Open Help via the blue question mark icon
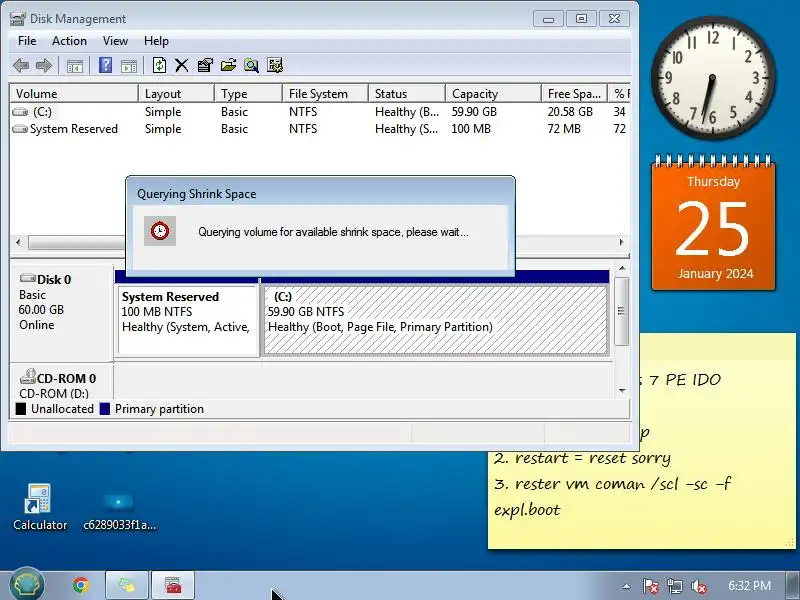 click(x=105, y=65)
